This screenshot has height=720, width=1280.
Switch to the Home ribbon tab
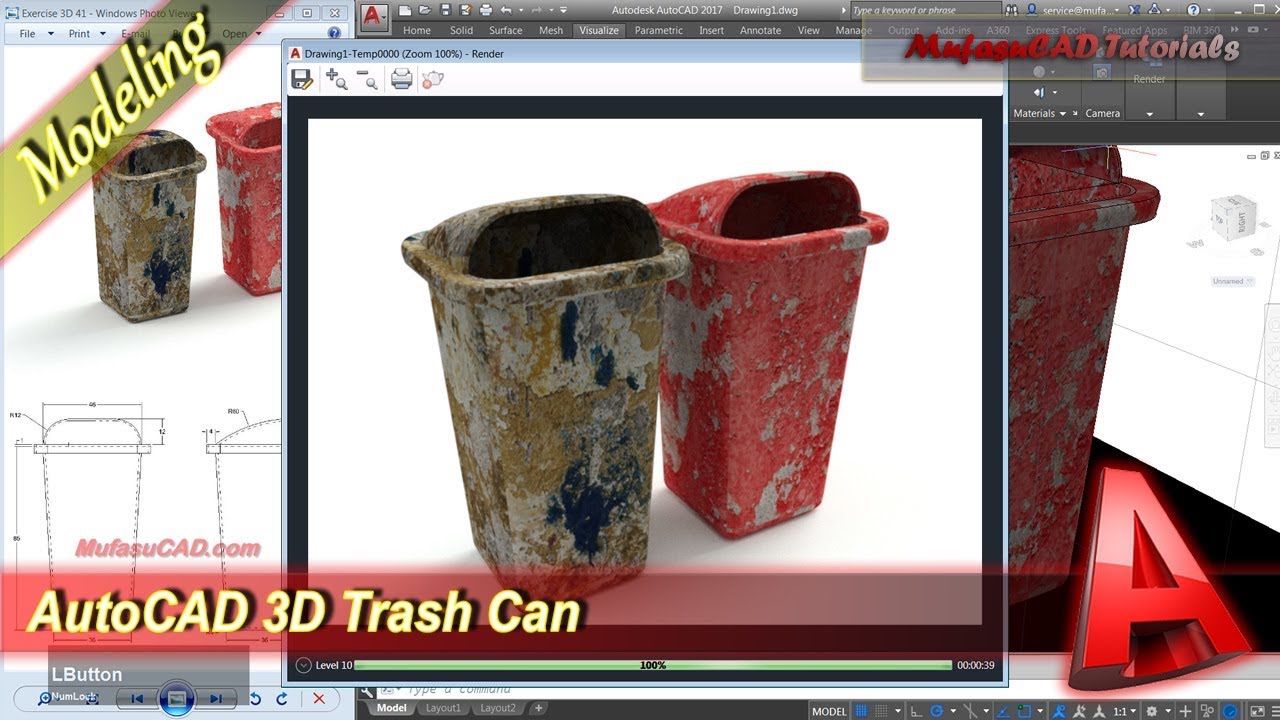coord(417,30)
